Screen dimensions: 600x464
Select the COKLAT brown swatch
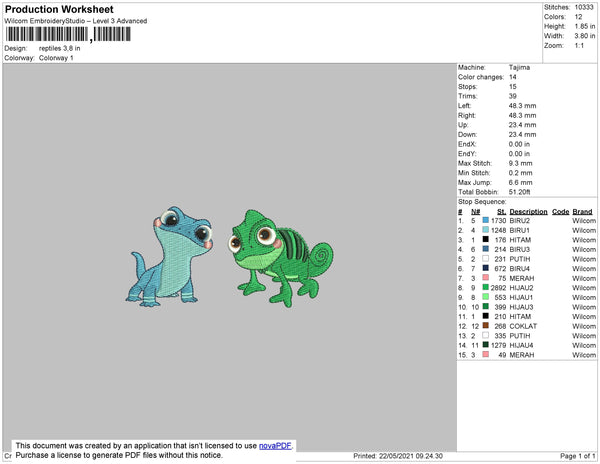486,326
